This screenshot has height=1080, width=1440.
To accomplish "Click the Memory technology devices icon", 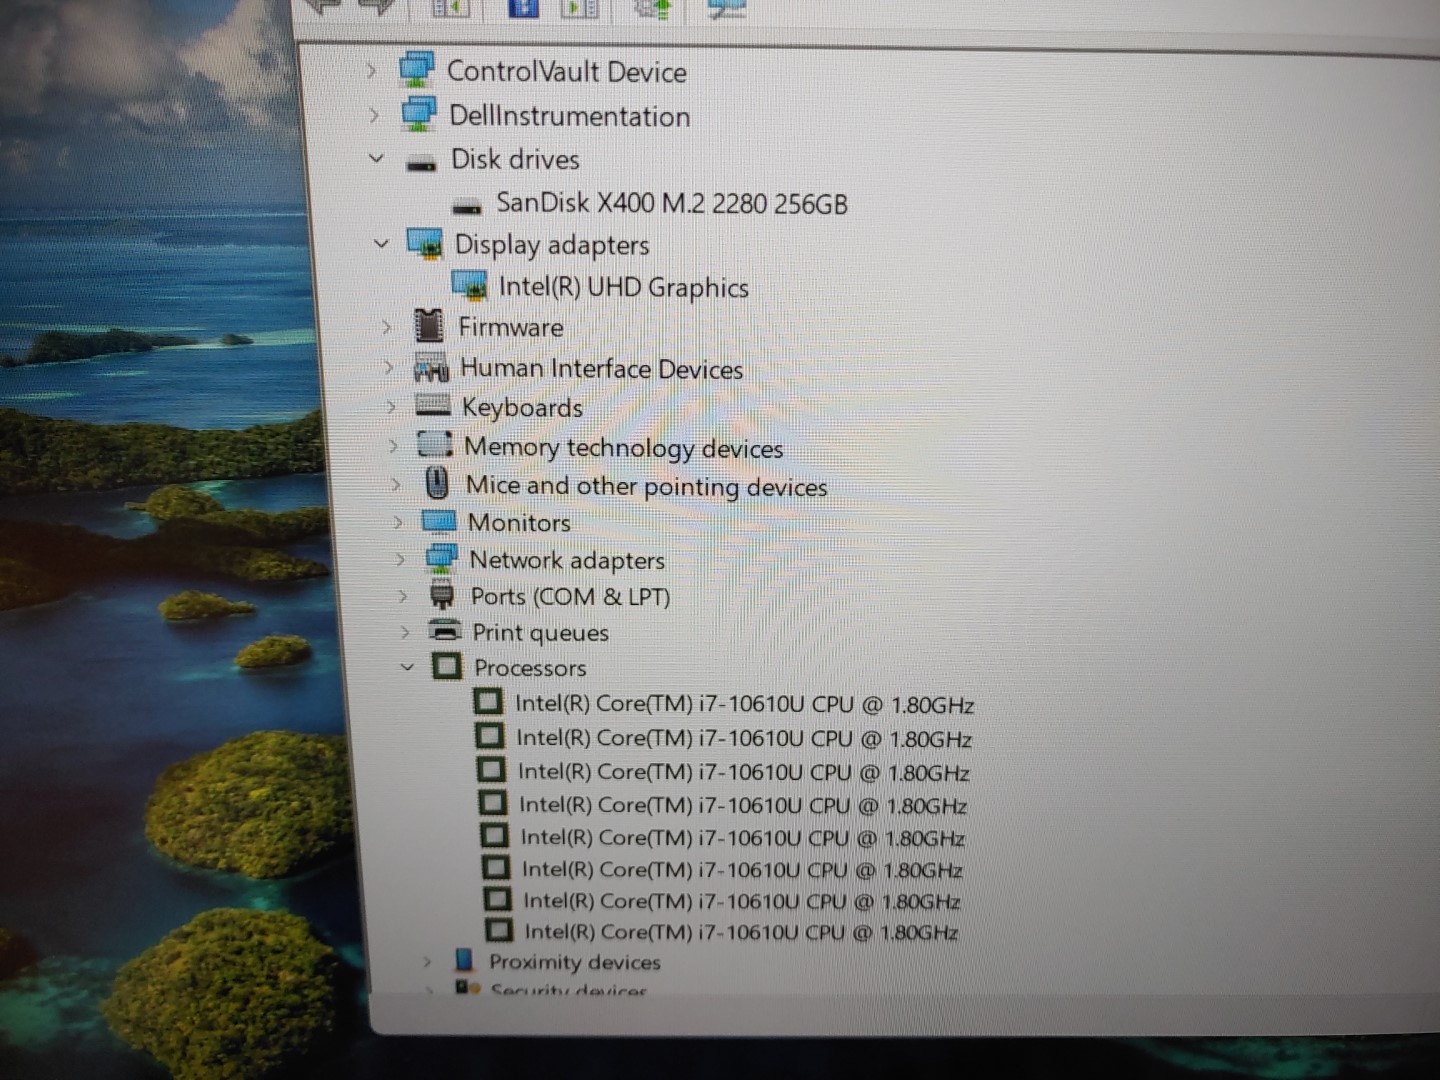I will coord(435,444).
